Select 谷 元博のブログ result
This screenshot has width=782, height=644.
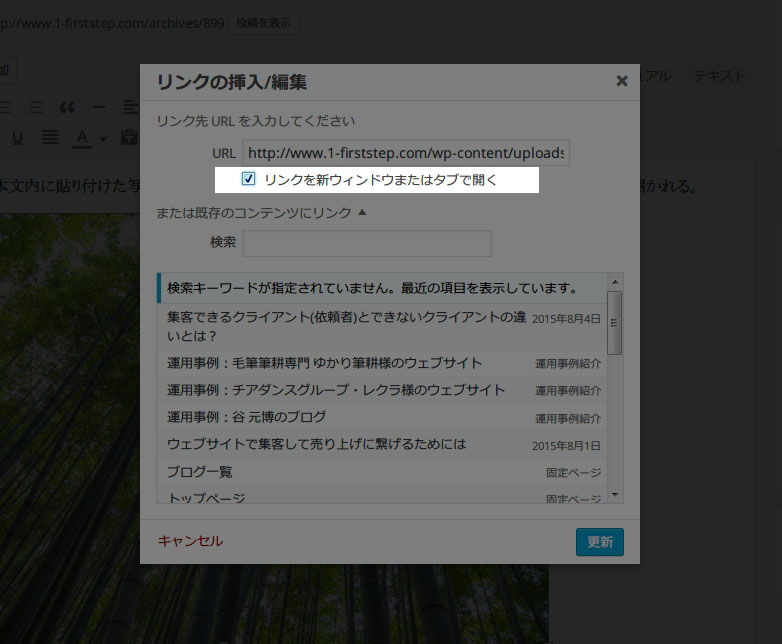point(382,417)
